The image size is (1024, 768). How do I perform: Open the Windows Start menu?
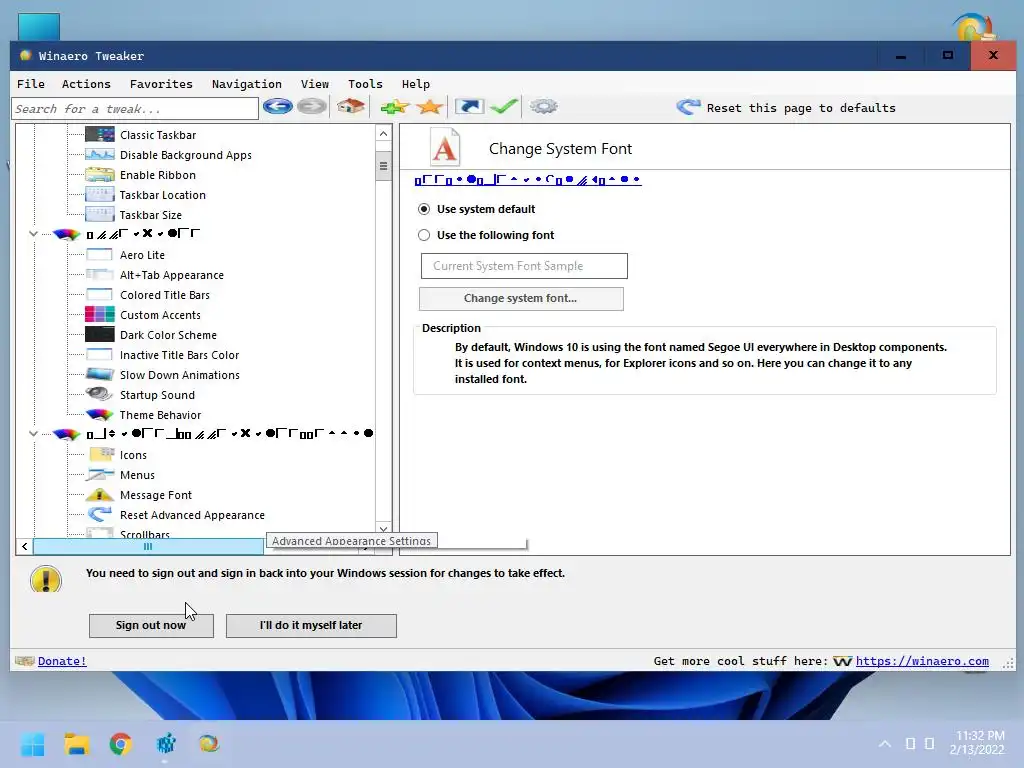tap(33, 744)
